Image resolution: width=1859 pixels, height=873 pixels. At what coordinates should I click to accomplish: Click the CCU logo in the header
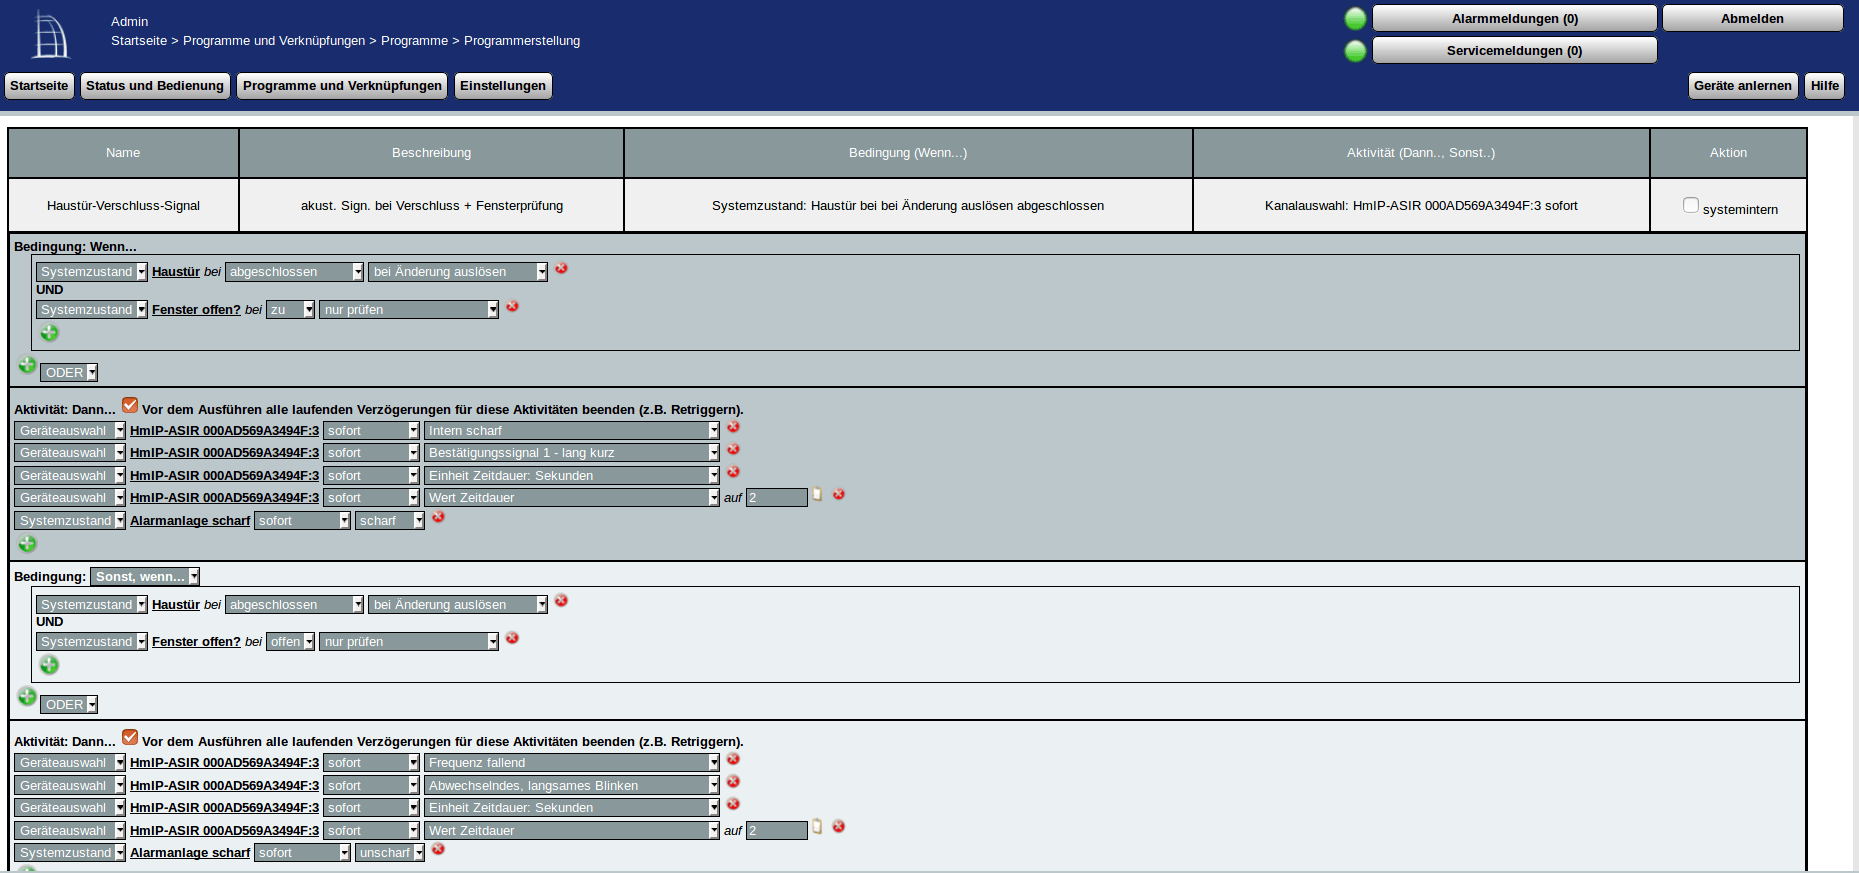point(50,35)
